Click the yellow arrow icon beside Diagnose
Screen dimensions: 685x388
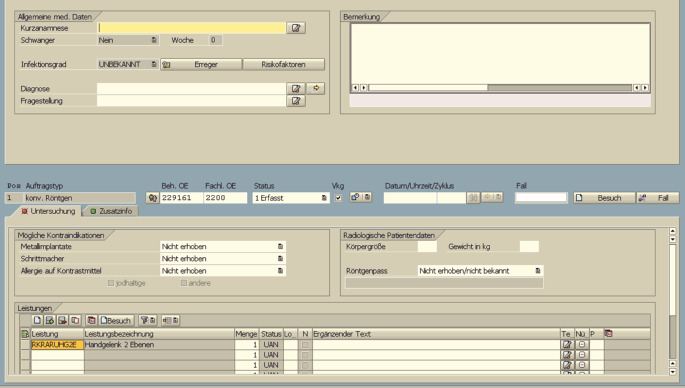[x=315, y=88]
